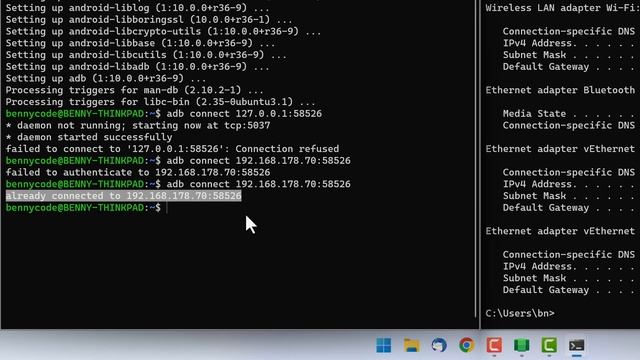
Task: Click the C:\Users\bn> prompt in right terminal
Action: pyautogui.click(x=520, y=313)
